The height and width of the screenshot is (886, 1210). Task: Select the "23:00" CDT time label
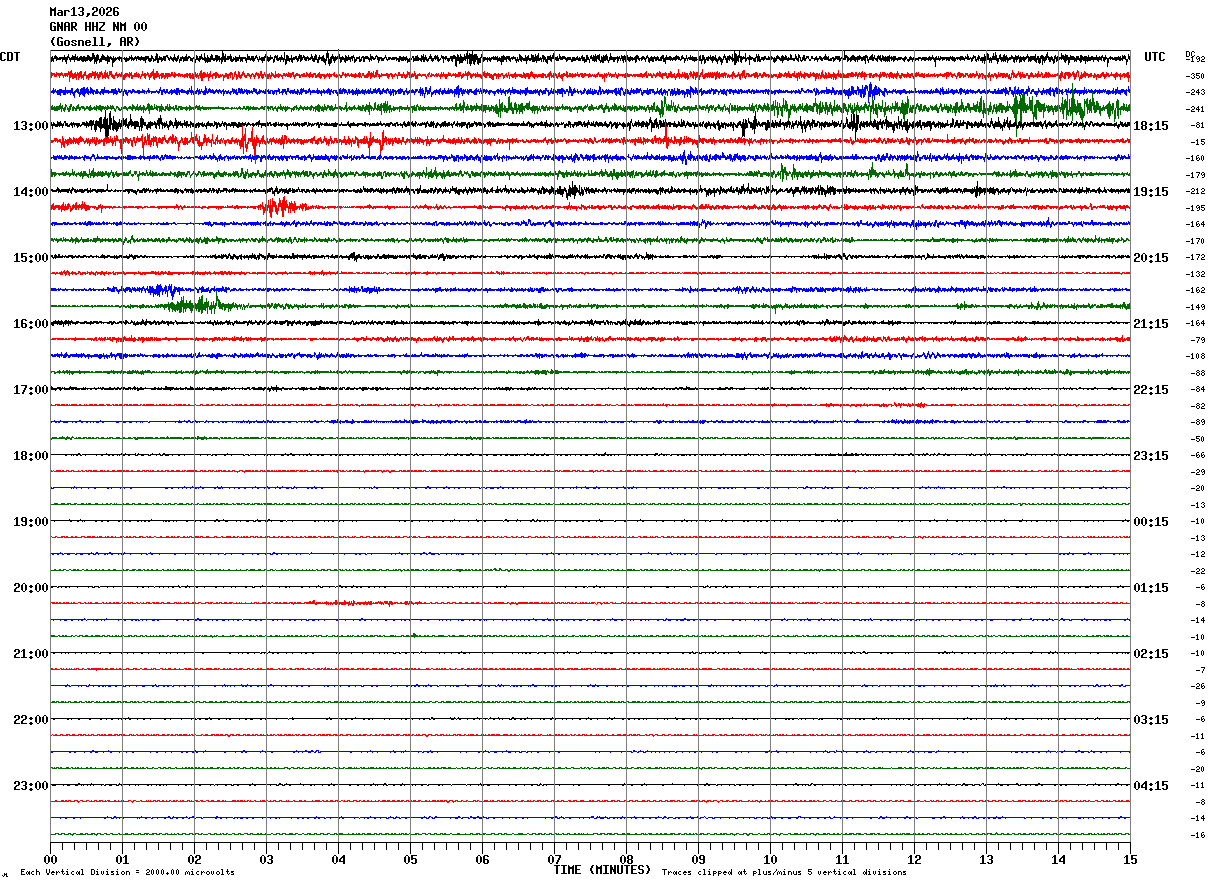pyautogui.click(x=31, y=786)
